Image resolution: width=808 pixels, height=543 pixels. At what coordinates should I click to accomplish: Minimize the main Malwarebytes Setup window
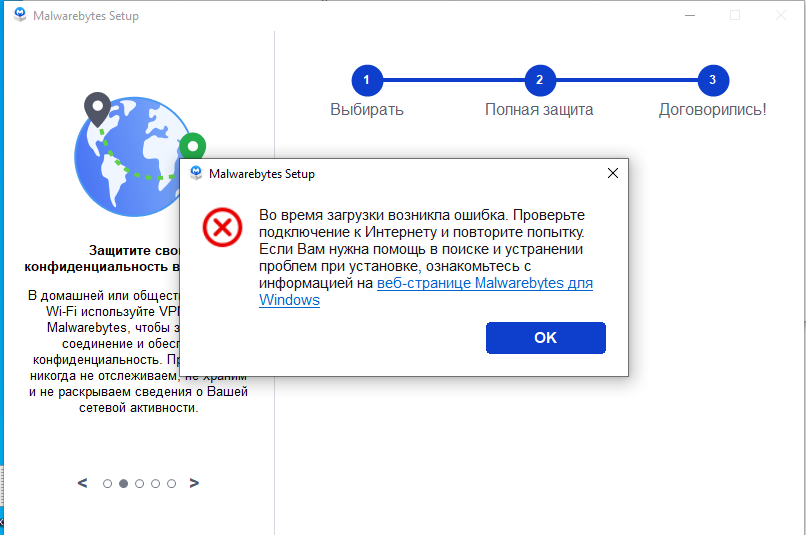coord(690,15)
